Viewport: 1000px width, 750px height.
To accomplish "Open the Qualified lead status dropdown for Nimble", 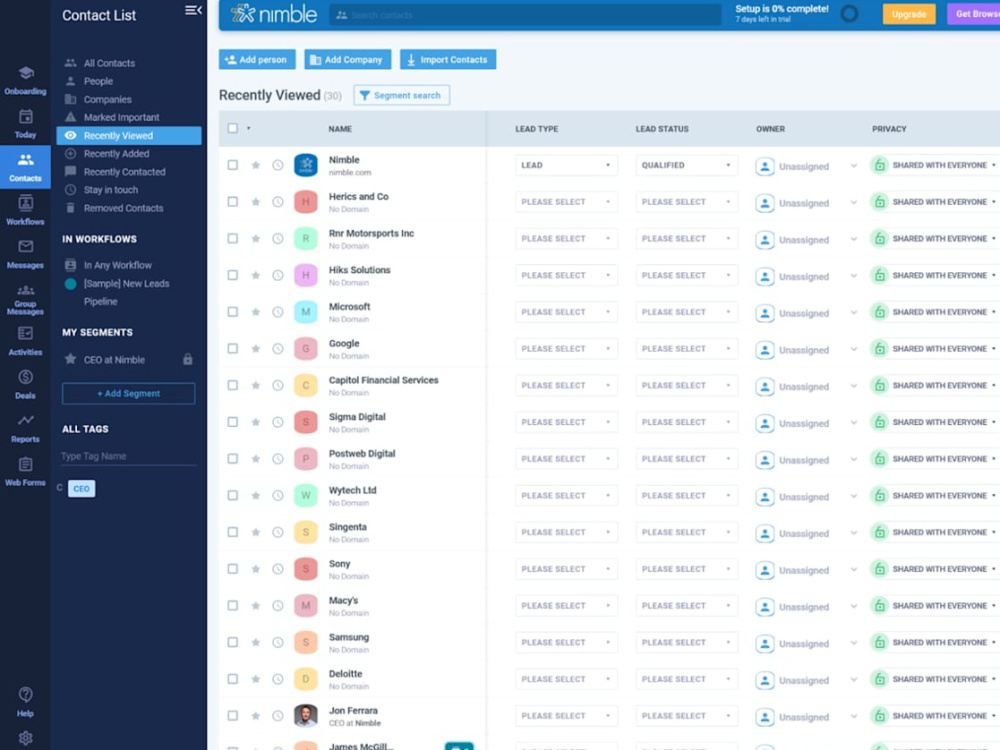I will point(686,165).
